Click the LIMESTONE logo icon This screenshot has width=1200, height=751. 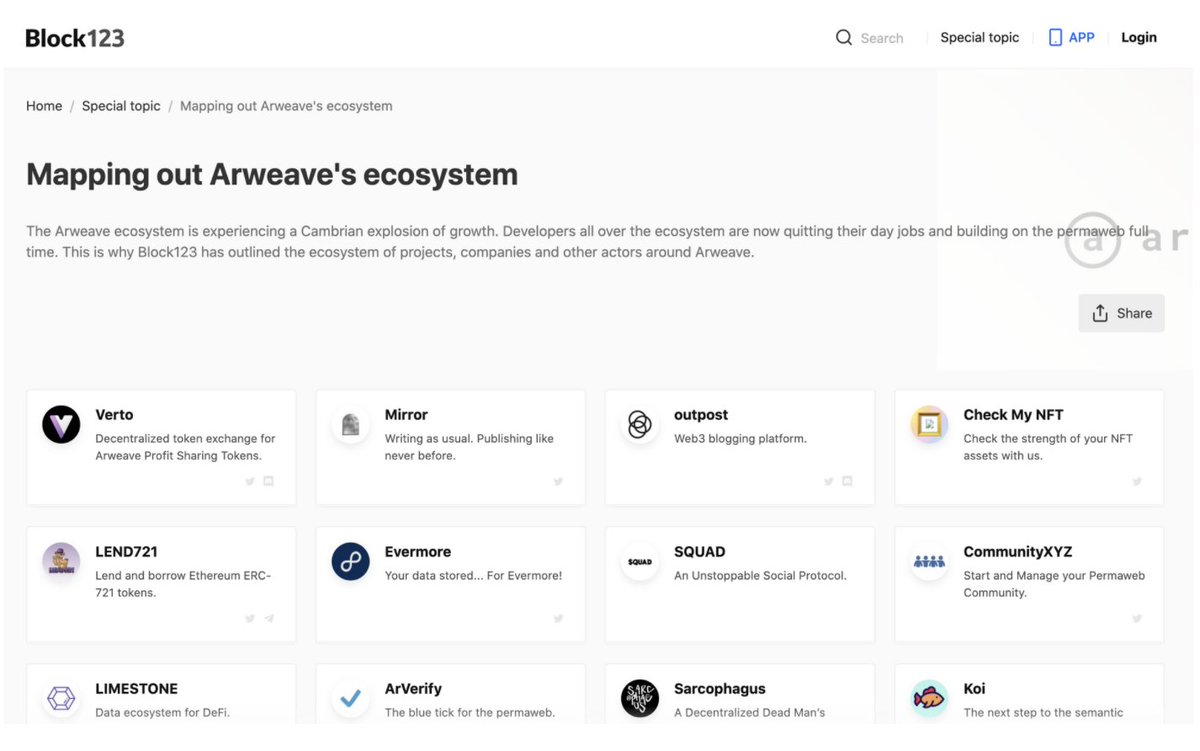[61, 699]
